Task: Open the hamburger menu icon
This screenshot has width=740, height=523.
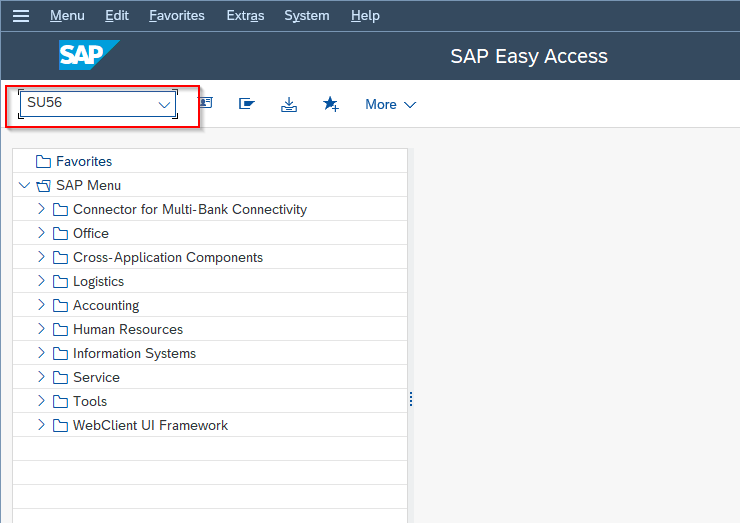Action: coord(21,16)
